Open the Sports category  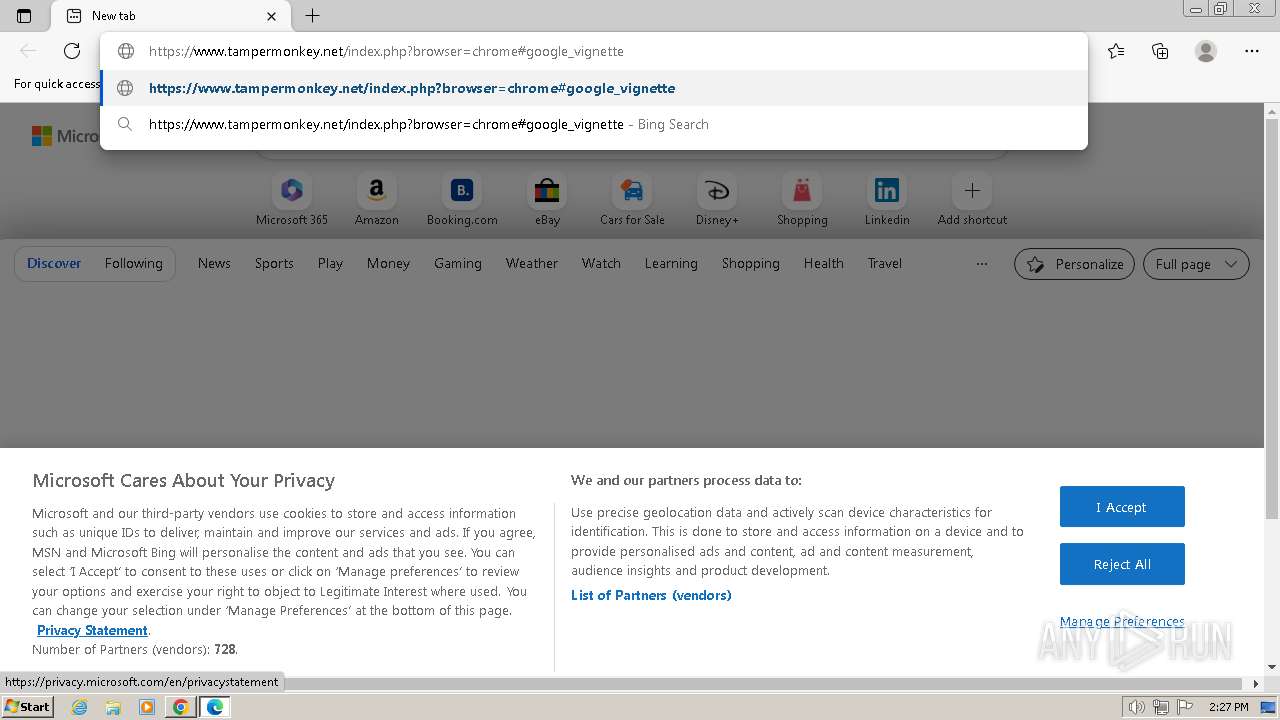point(274,263)
